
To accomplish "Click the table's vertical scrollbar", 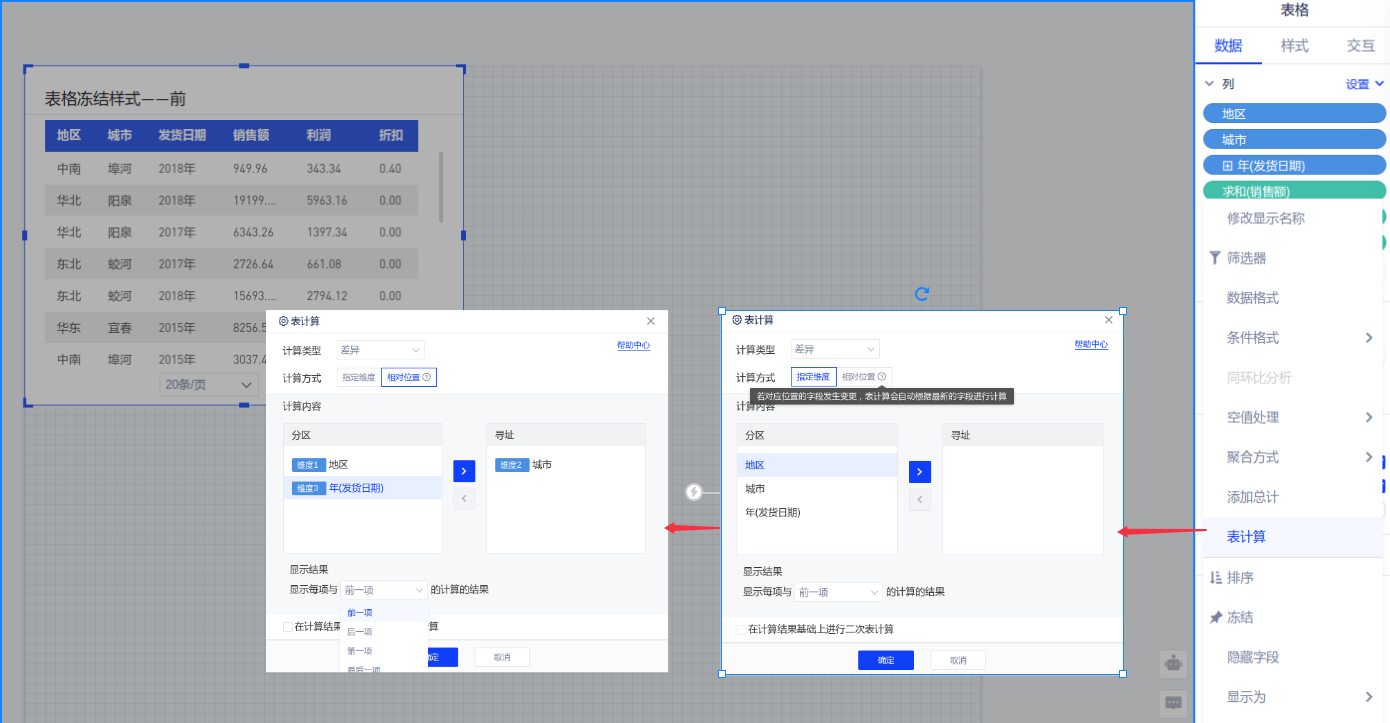I will point(441,187).
